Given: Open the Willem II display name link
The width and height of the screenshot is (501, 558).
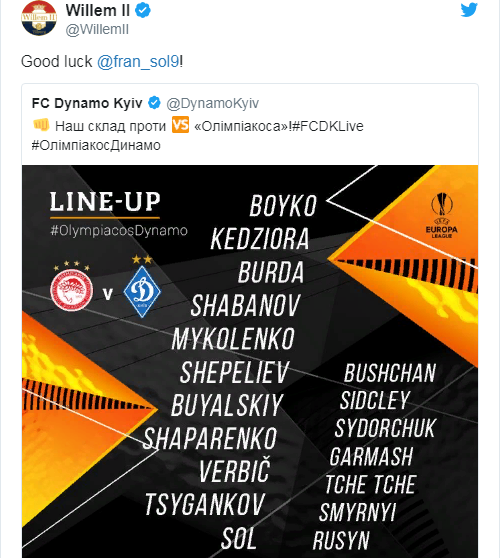Looking at the screenshot, I should (x=97, y=10).
